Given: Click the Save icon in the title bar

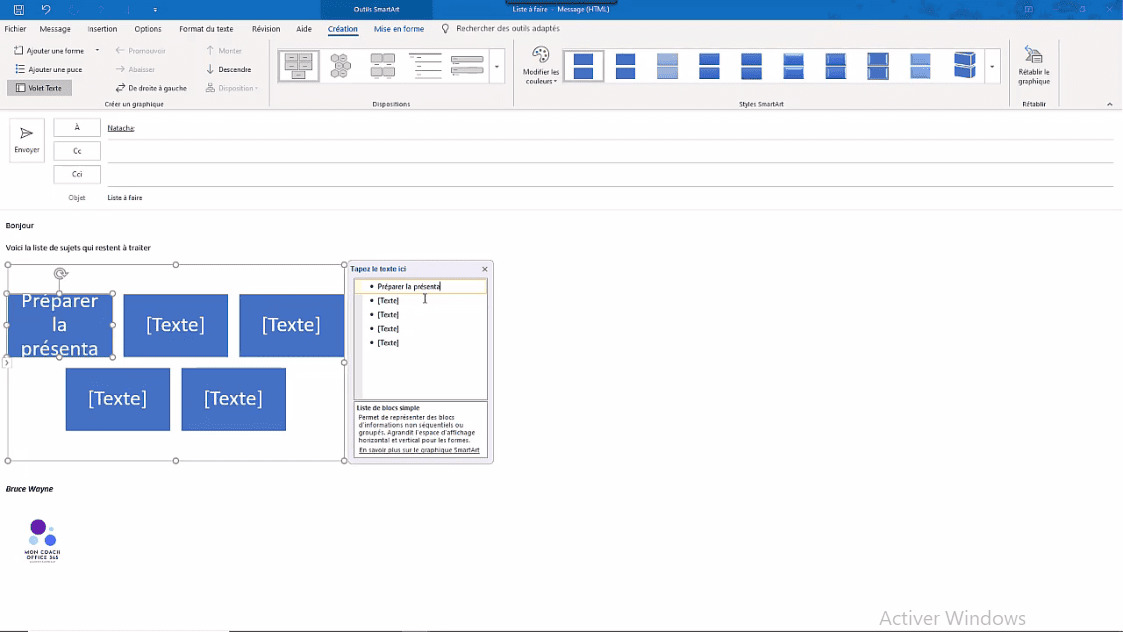Looking at the screenshot, I should click(x=18, y=9).
